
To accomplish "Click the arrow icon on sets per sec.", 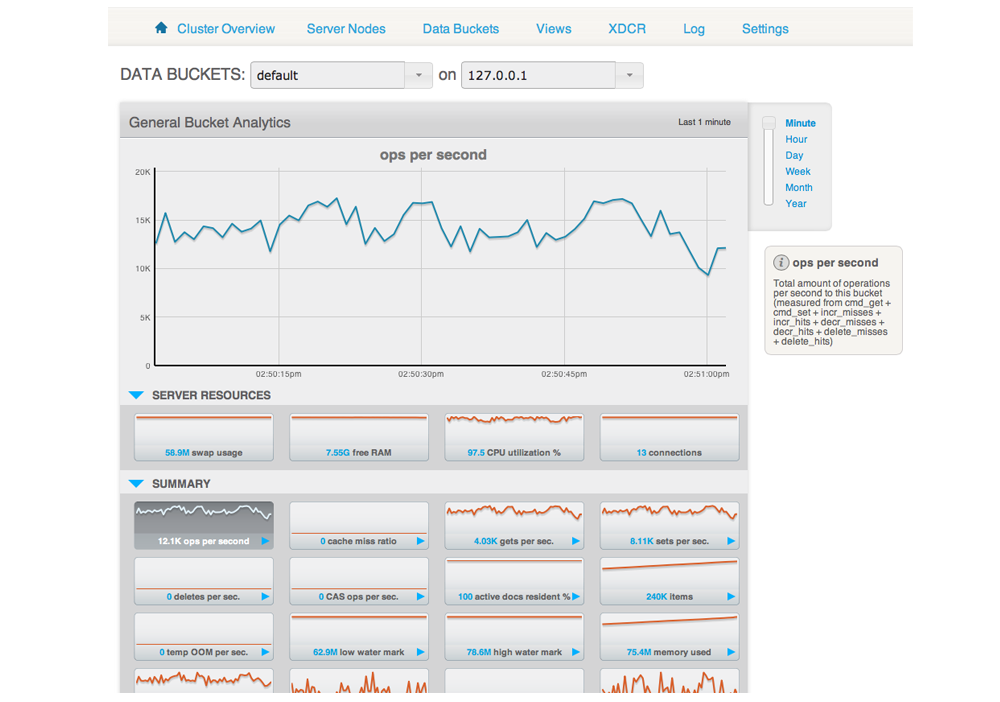I will [731, 541].
